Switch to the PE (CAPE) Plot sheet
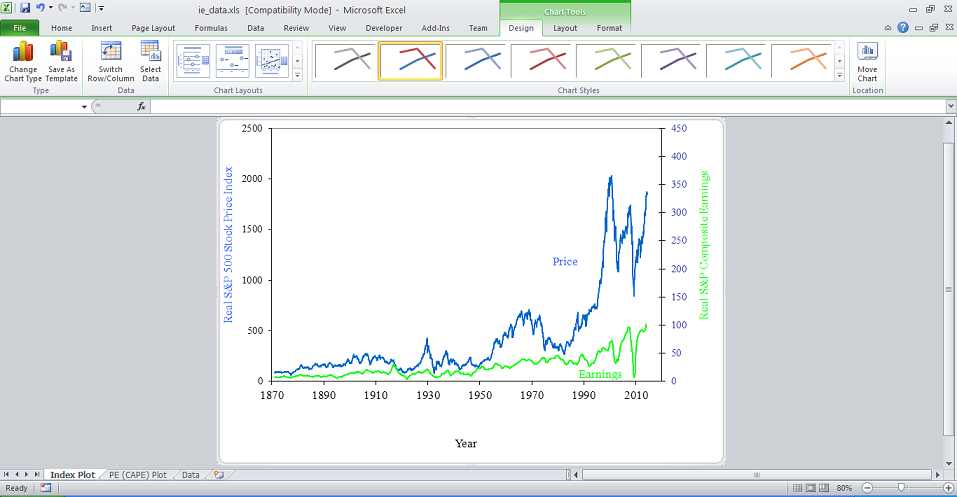The width and height of the screenshot is (957, 497). click(137, 475)
